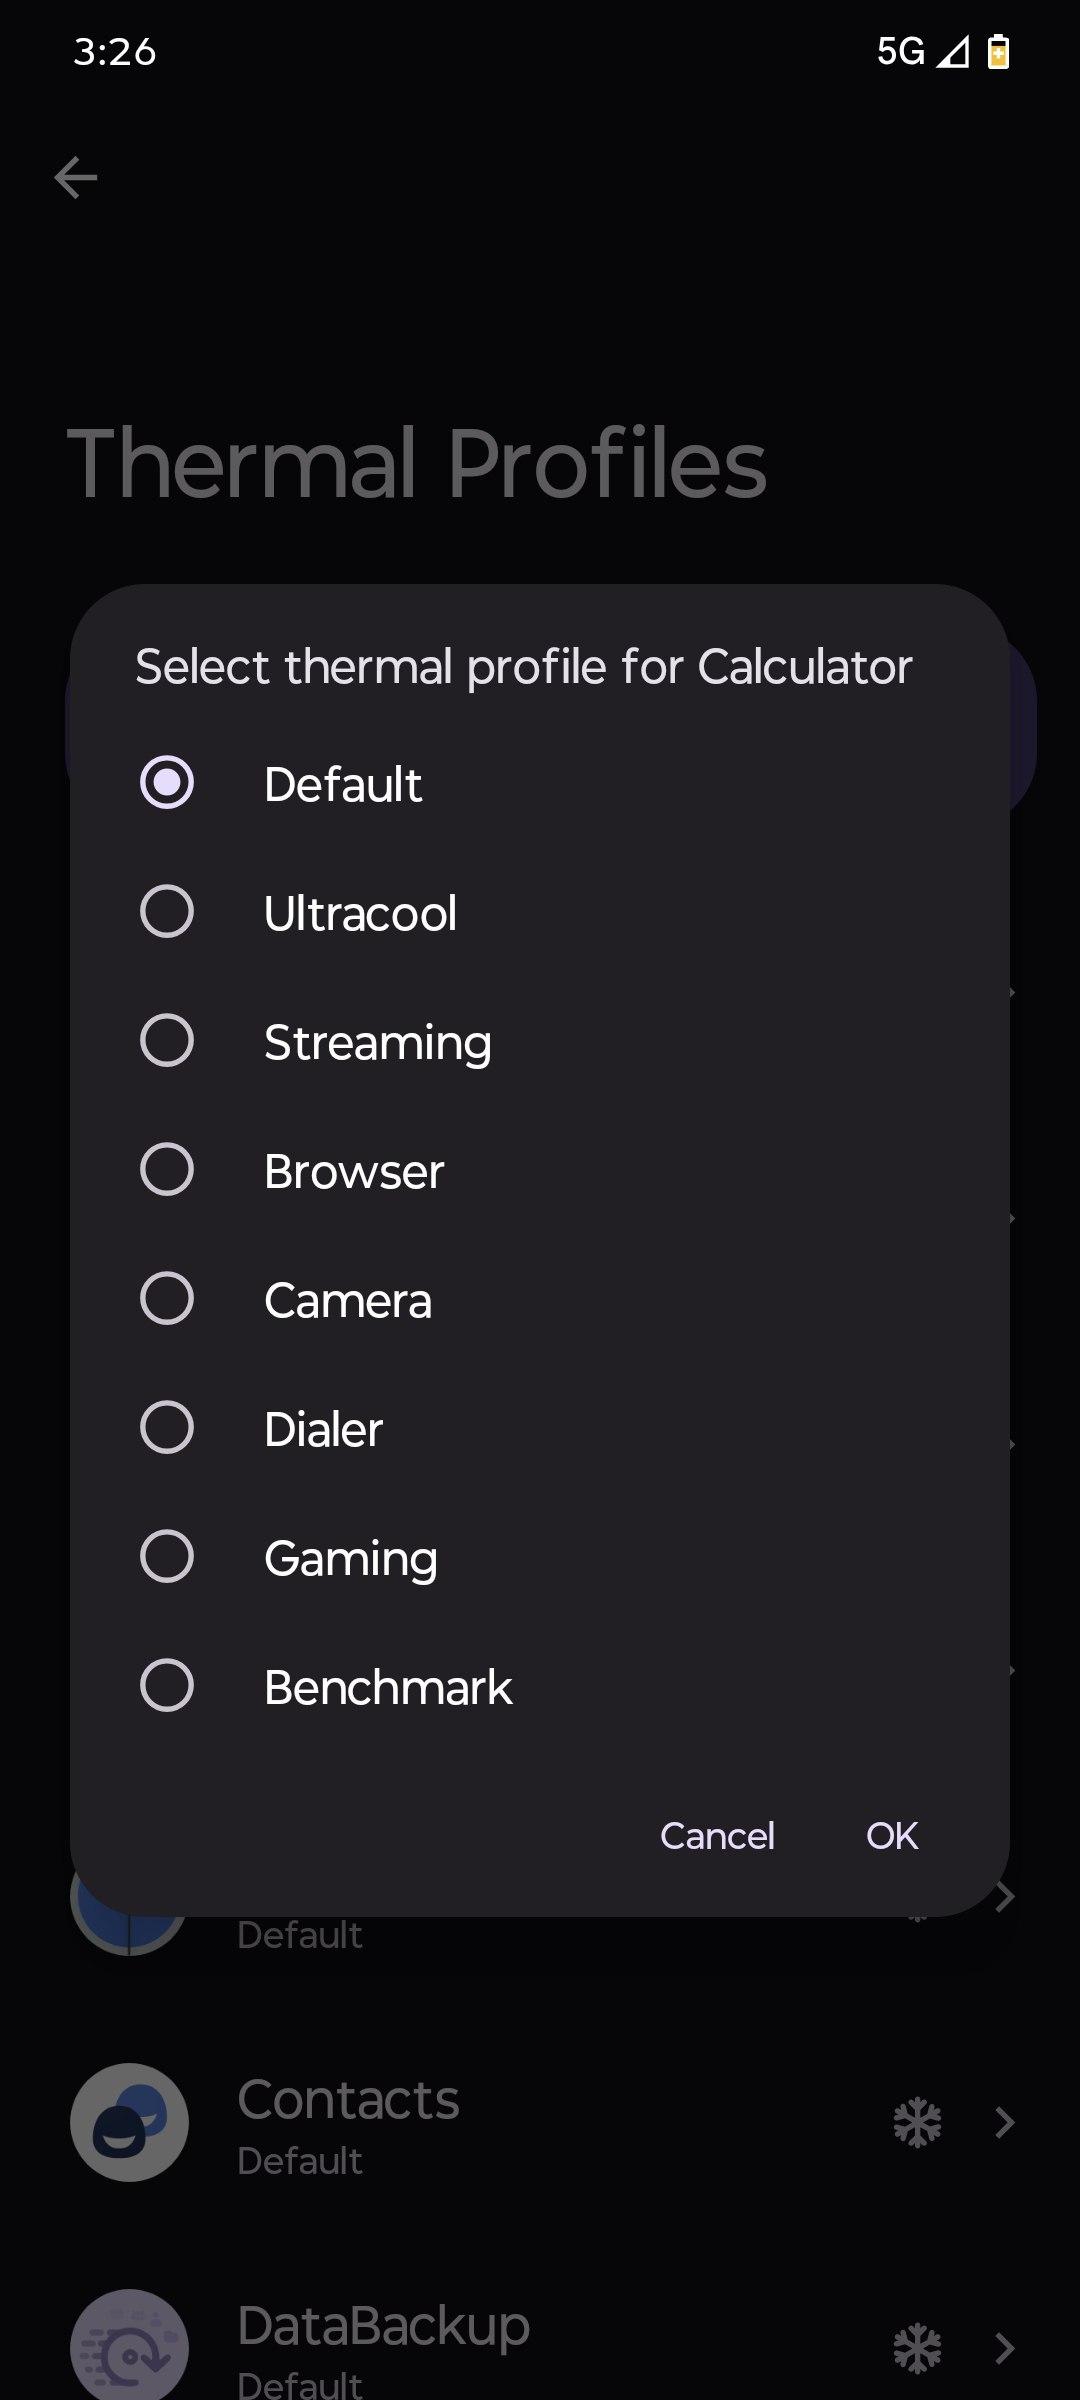Select the Default radio button

coord(167,782)
